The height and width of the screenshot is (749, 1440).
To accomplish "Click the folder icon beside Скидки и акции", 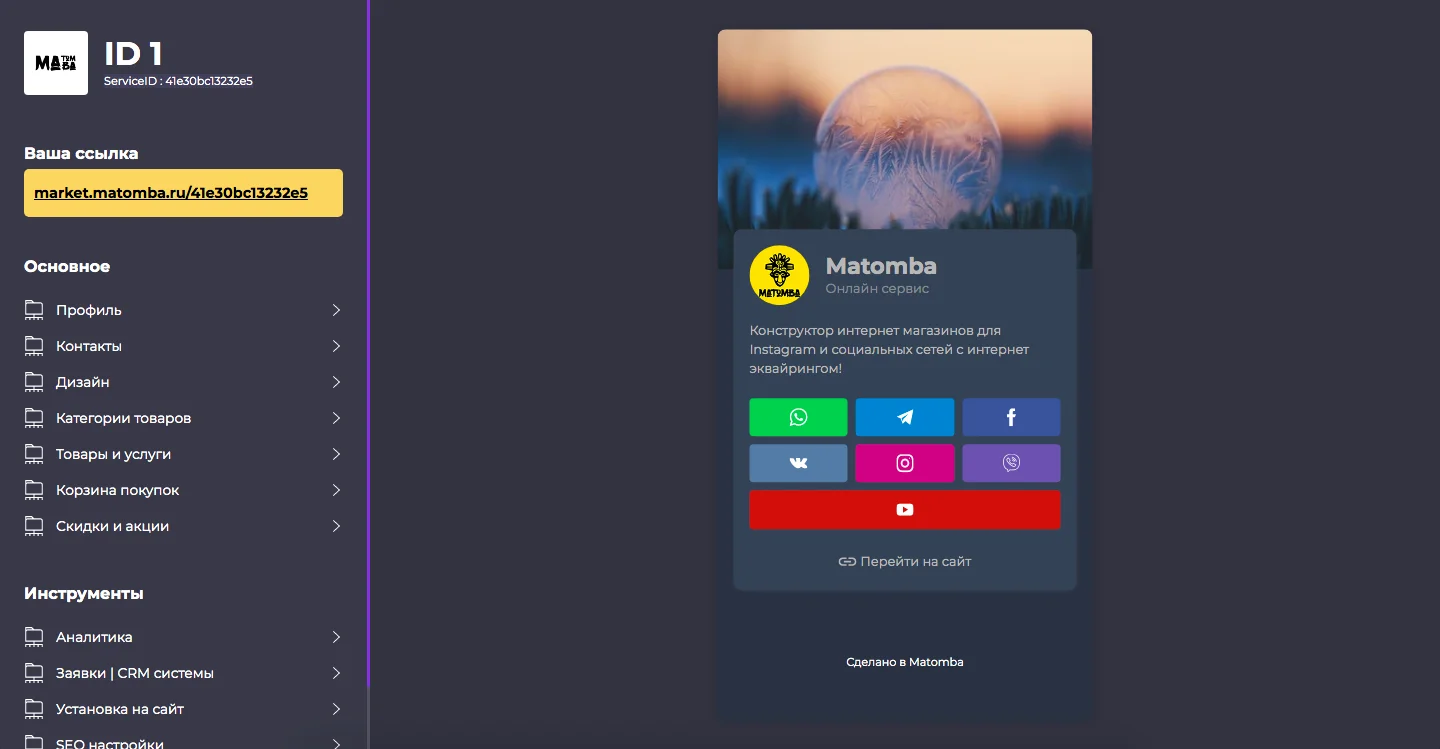I will pos(35,526).
